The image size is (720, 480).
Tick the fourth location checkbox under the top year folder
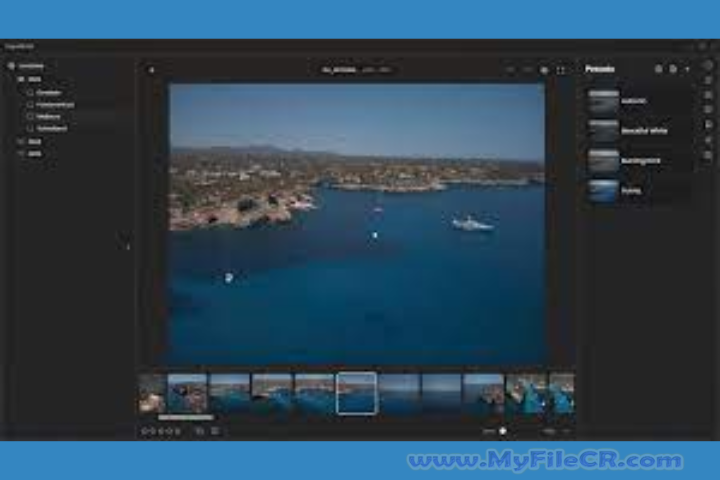click(30, 129)
